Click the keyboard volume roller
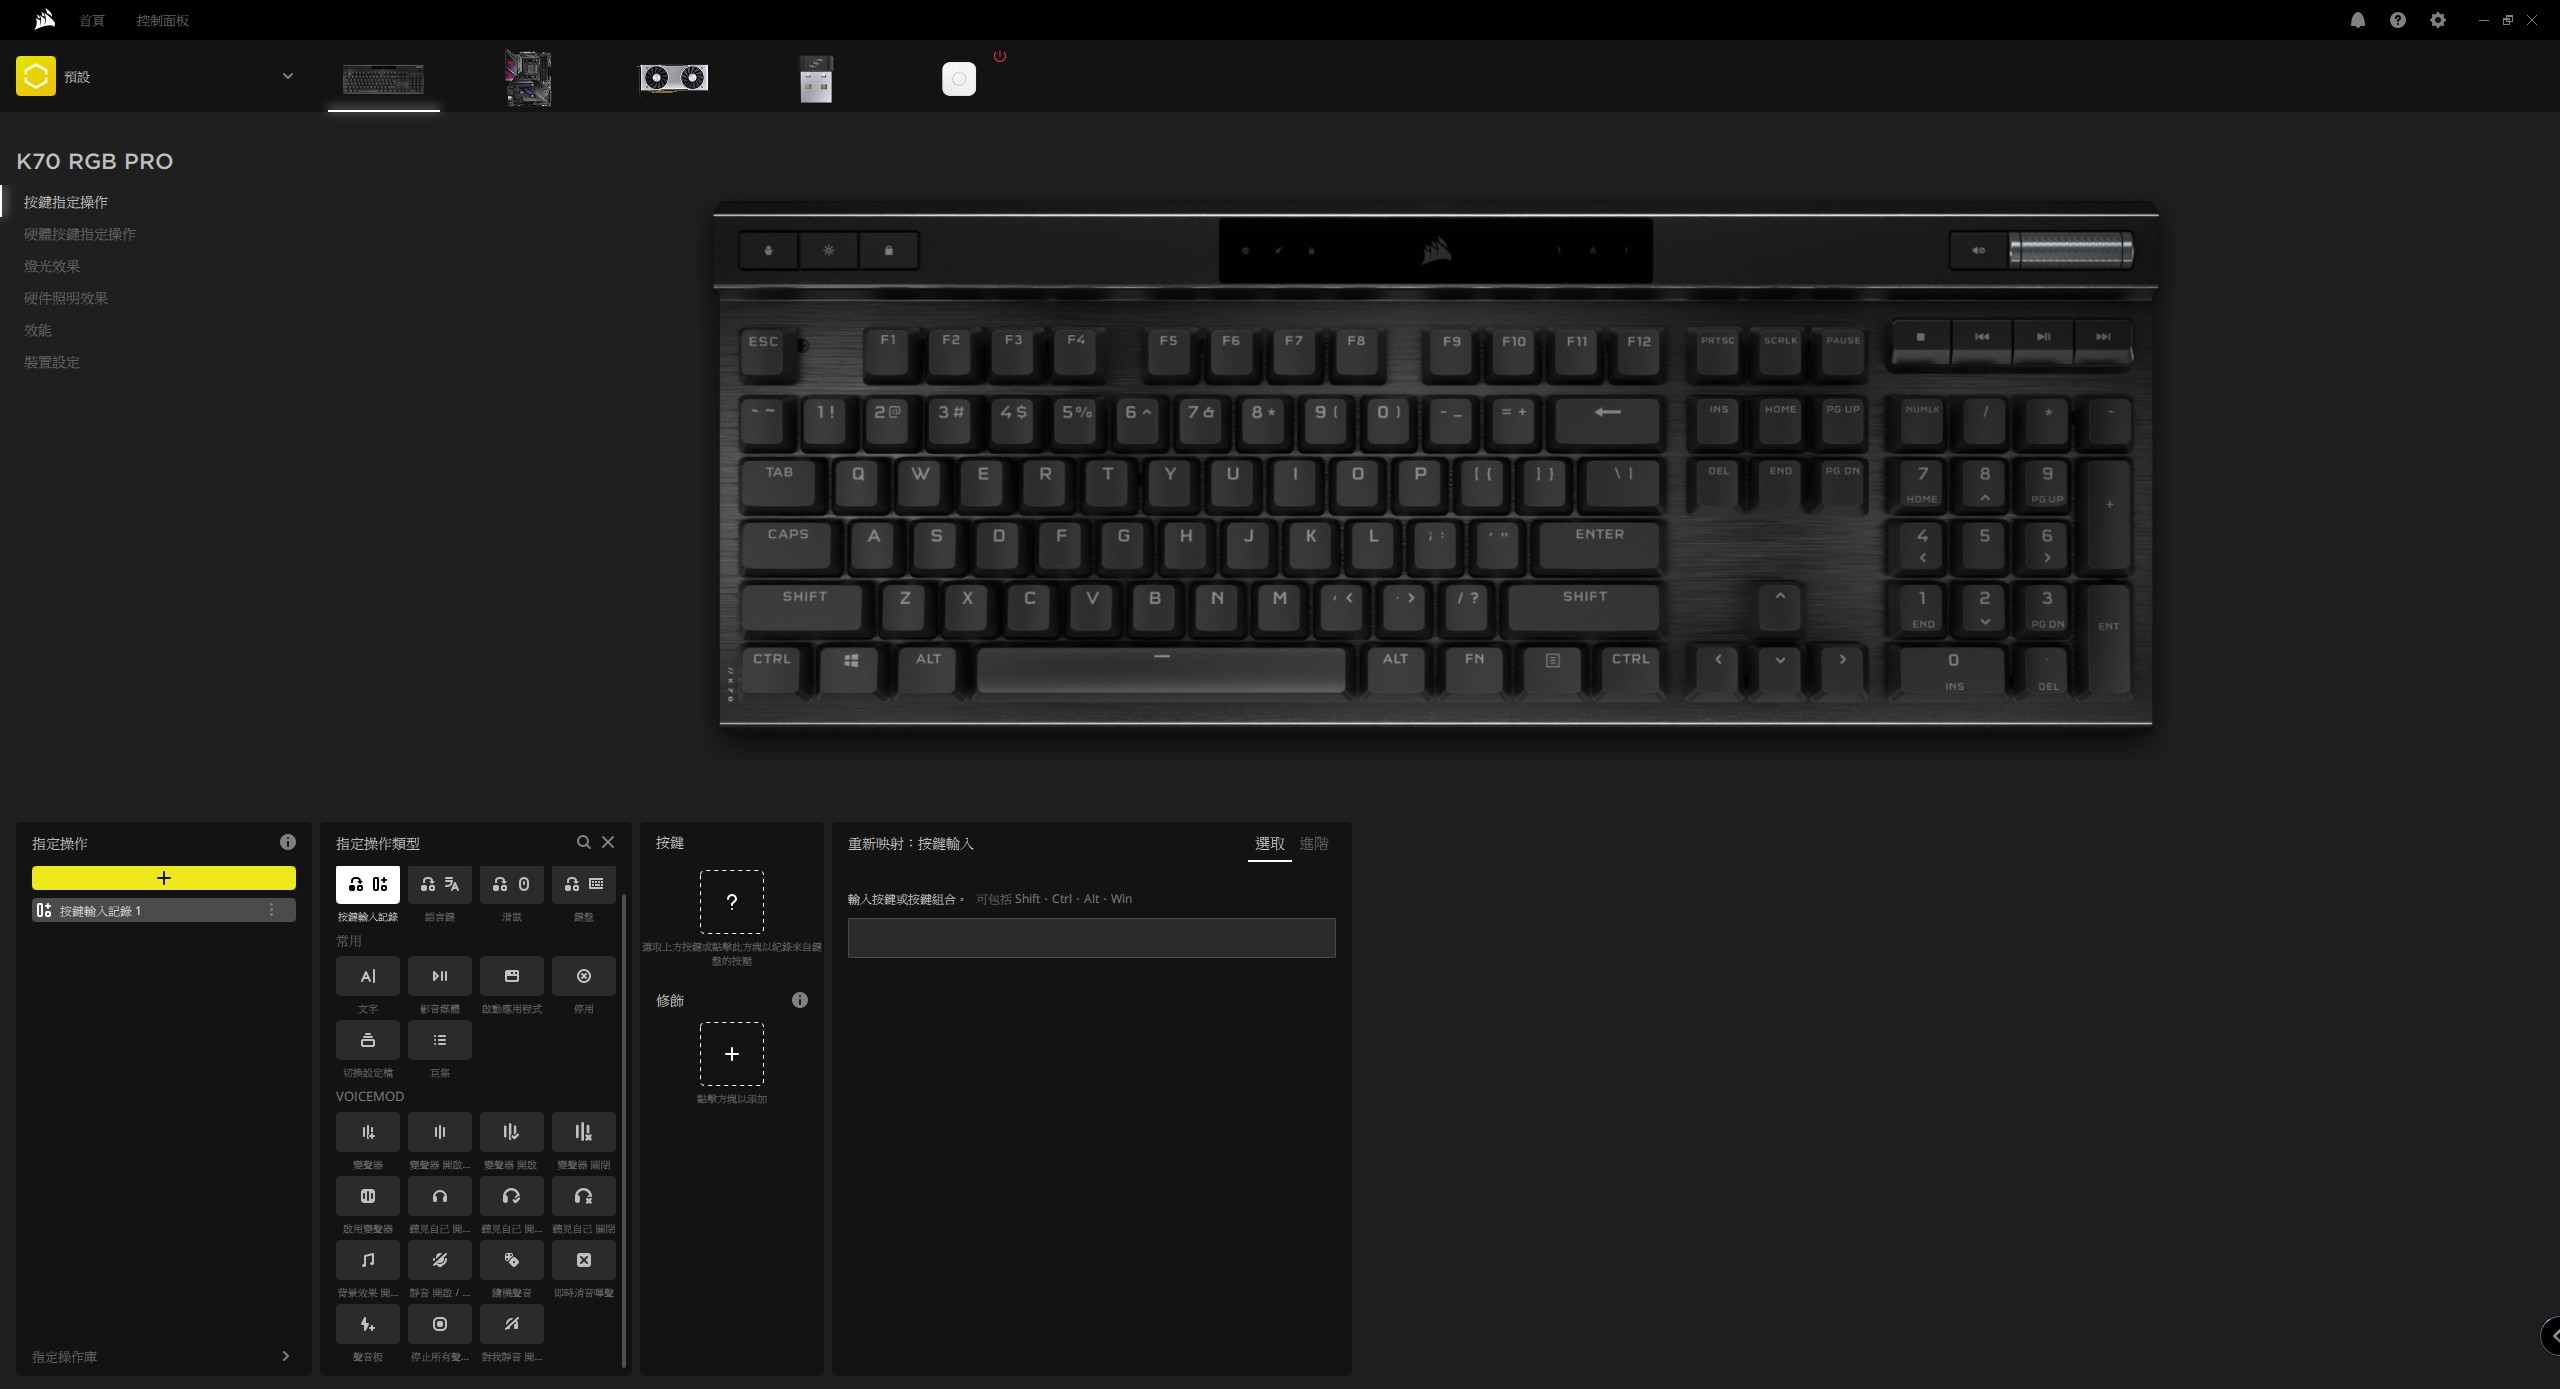Viewport: 2560px width, 1389px height. (2071, 250)
